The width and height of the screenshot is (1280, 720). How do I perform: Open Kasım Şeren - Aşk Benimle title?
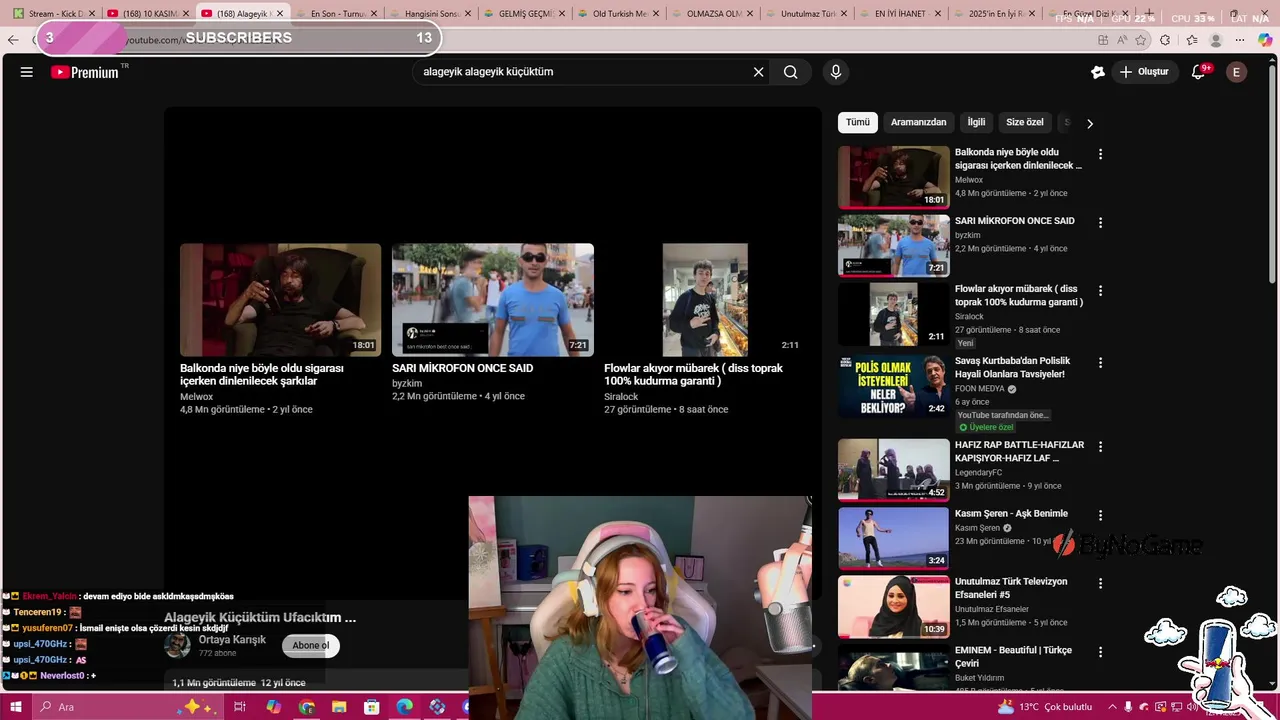click(1011, 514)
